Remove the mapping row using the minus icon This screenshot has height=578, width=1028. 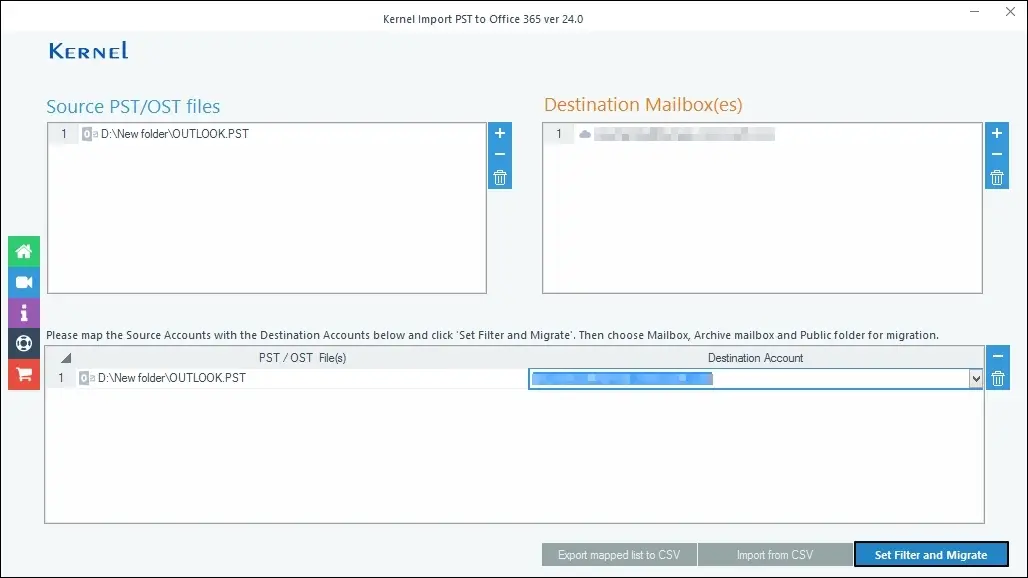pyautogui.click(x=997, y=355)
